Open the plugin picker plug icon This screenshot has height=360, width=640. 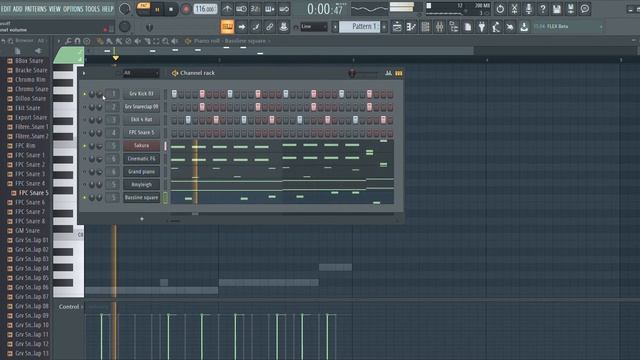click(x=482, y=27)
